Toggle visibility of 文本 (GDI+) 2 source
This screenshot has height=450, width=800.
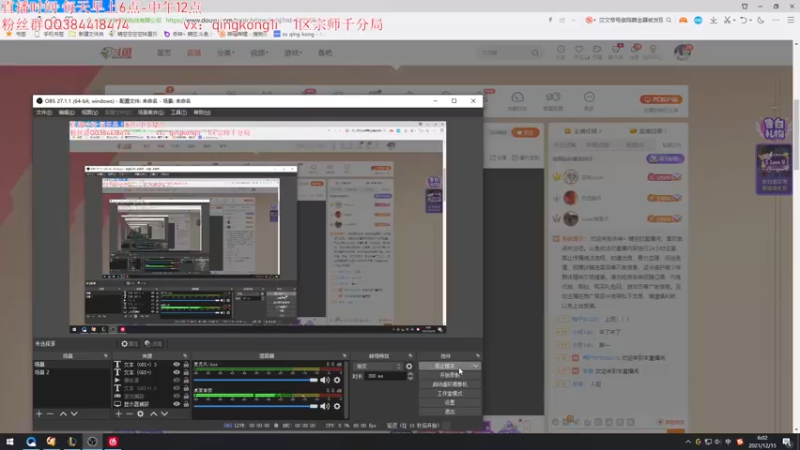[x=177, y=388]
